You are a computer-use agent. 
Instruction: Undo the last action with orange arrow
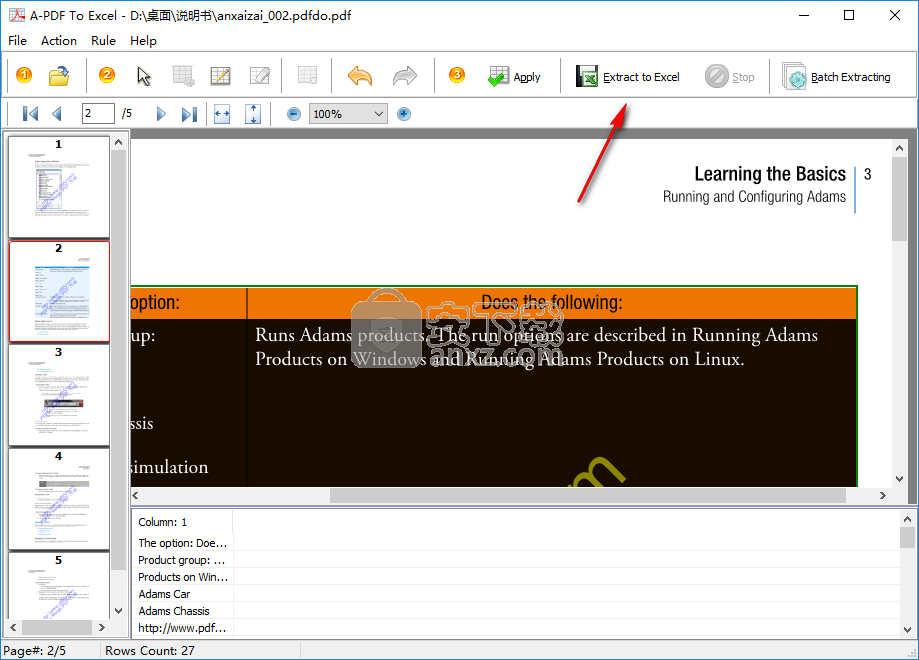pyautogui.click(x=360, y=76)
